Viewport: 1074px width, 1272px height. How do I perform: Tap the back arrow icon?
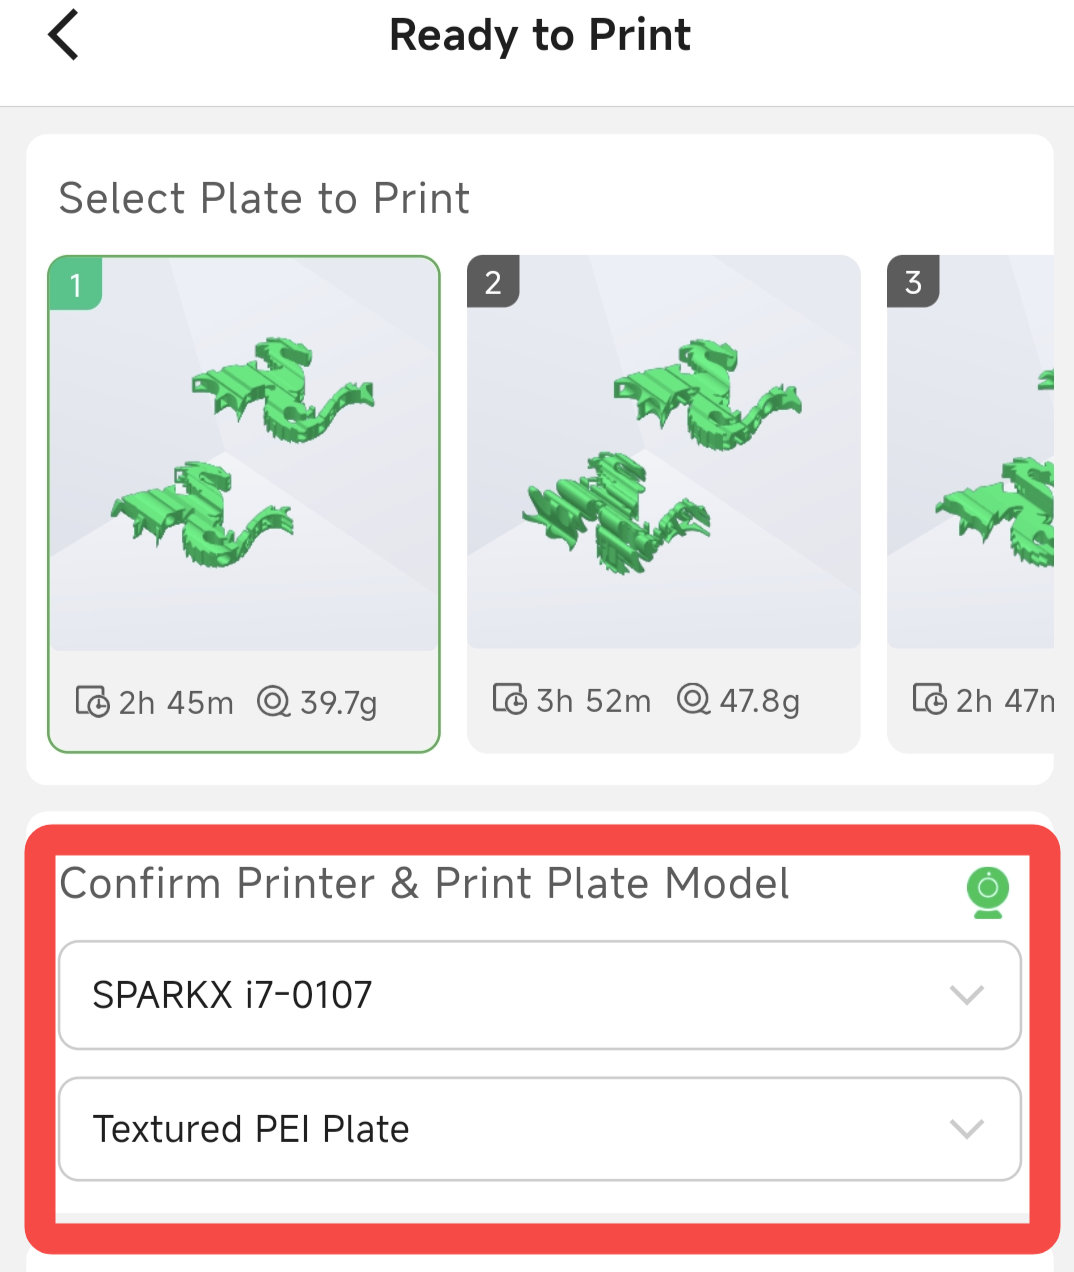point(63,35)
